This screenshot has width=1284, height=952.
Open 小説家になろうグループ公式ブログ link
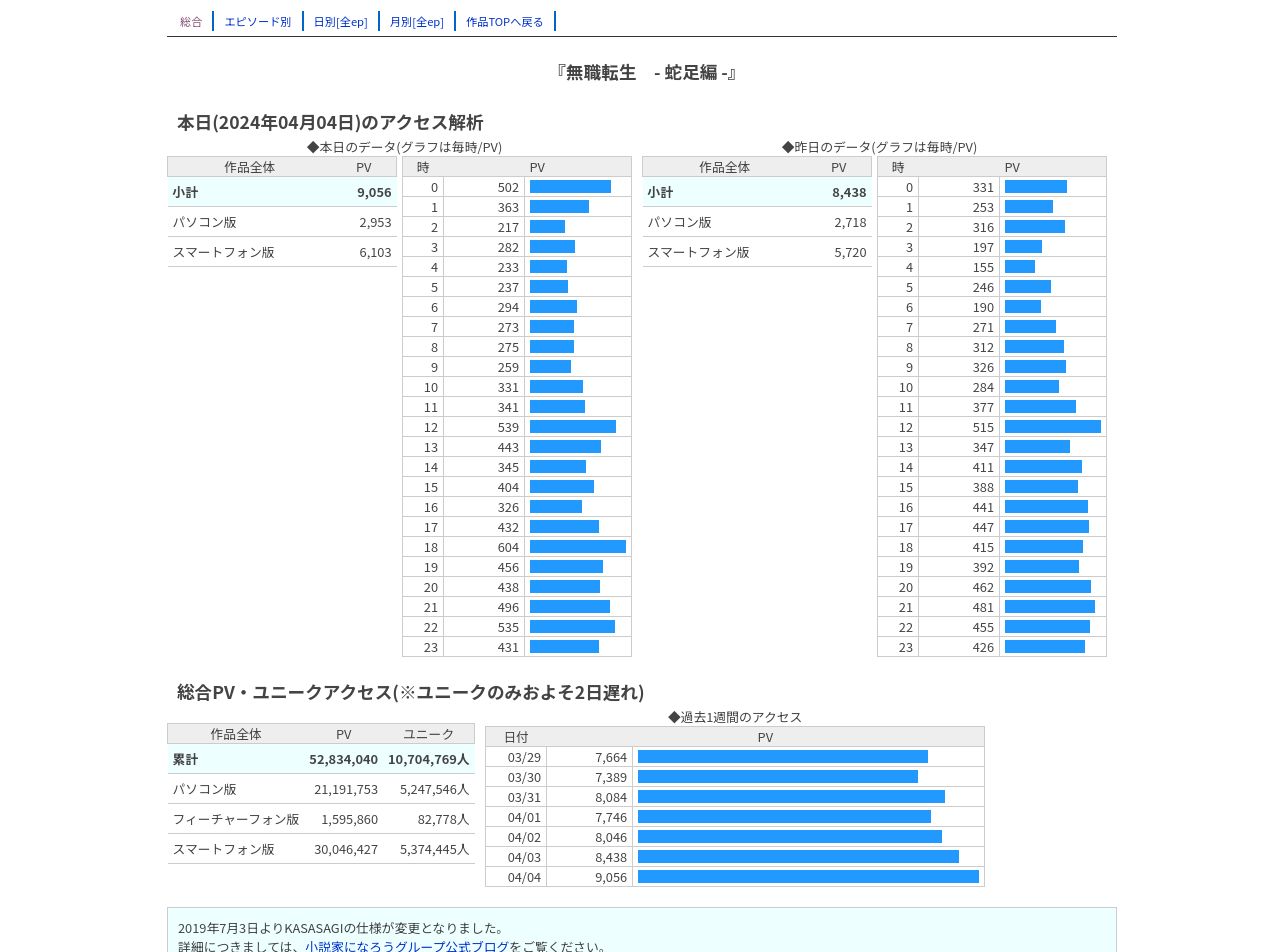[x=407, y=946]
